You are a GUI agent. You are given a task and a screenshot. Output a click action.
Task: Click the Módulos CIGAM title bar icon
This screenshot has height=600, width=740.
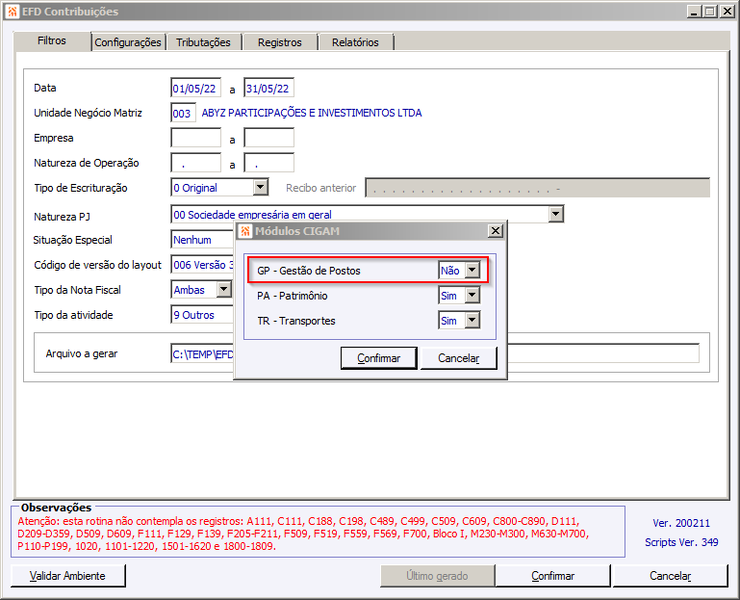[x=245, y=231]
